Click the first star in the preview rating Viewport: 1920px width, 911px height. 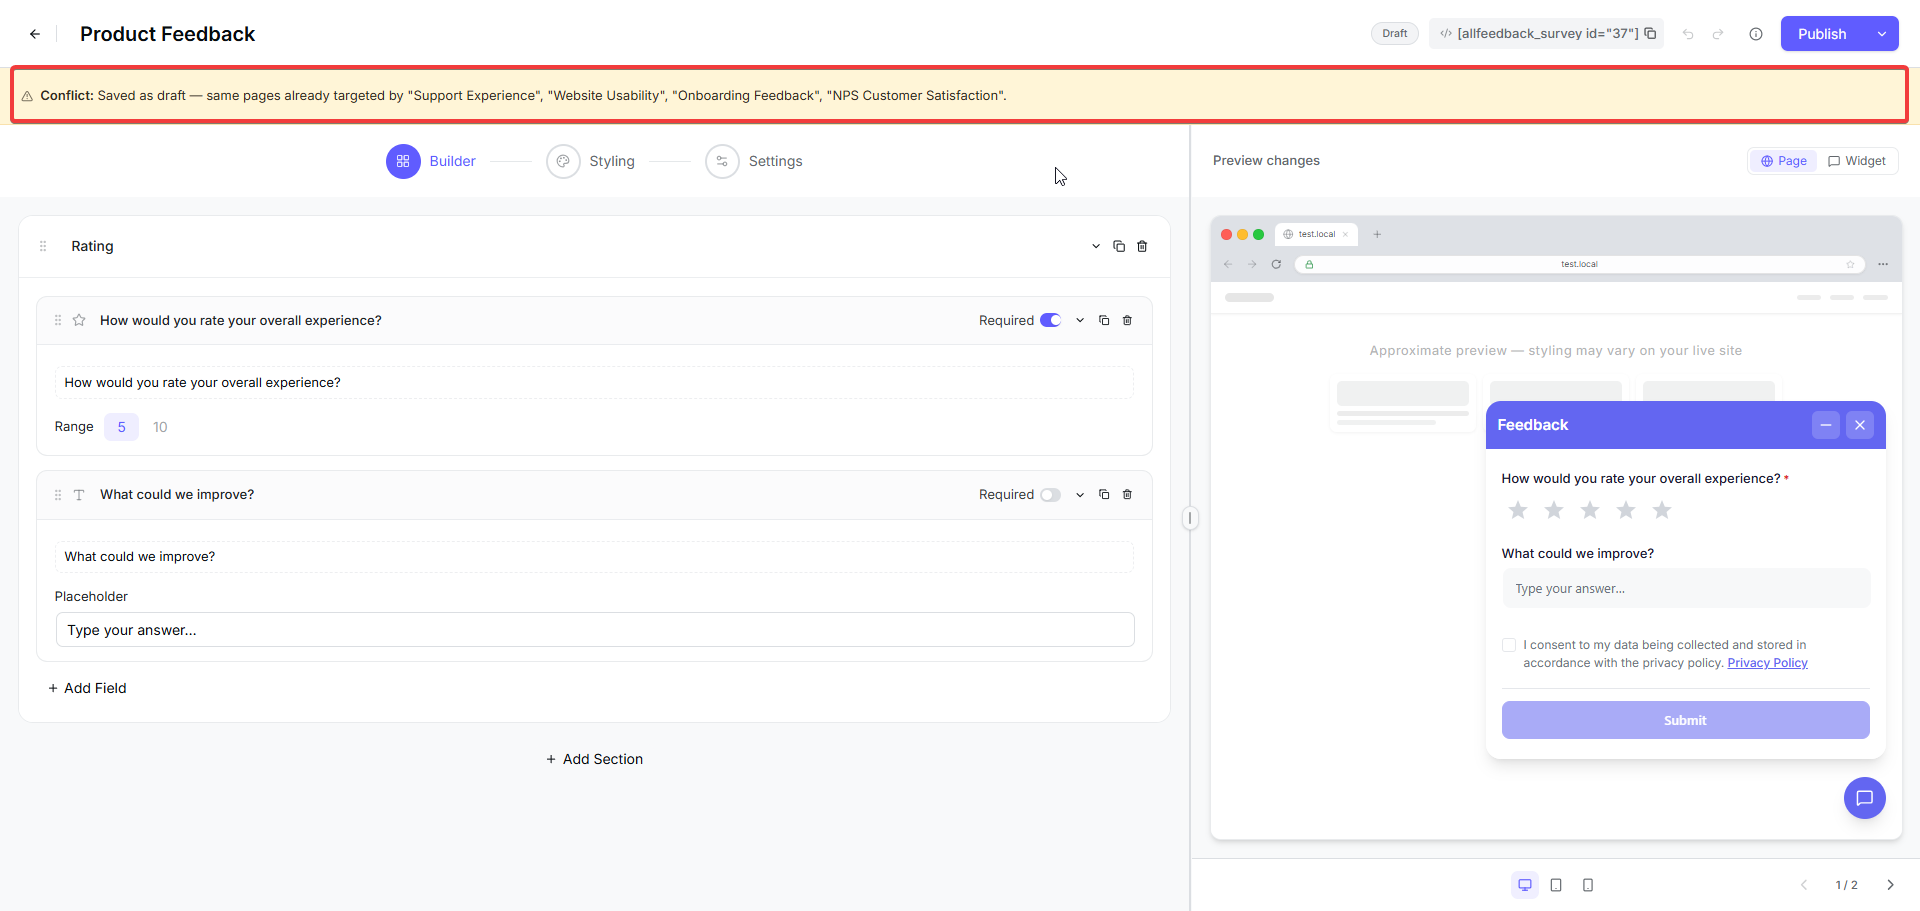(1518, 510)
